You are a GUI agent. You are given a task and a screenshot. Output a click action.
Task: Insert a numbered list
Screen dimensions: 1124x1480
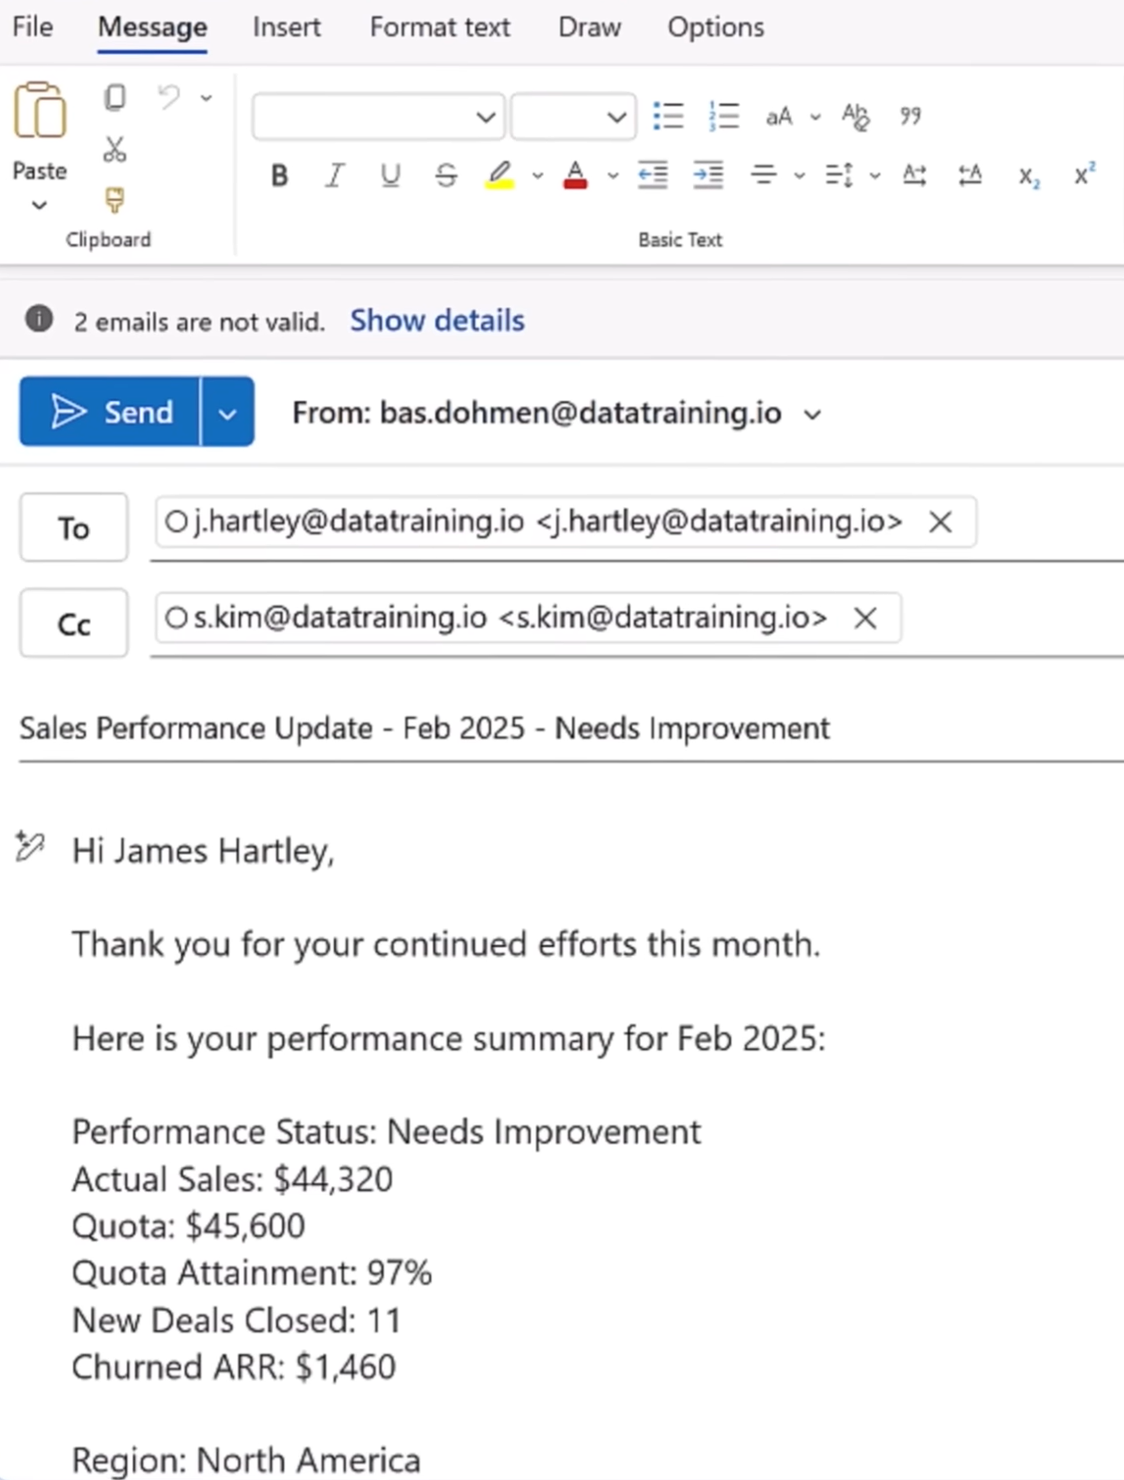[723, 116]
